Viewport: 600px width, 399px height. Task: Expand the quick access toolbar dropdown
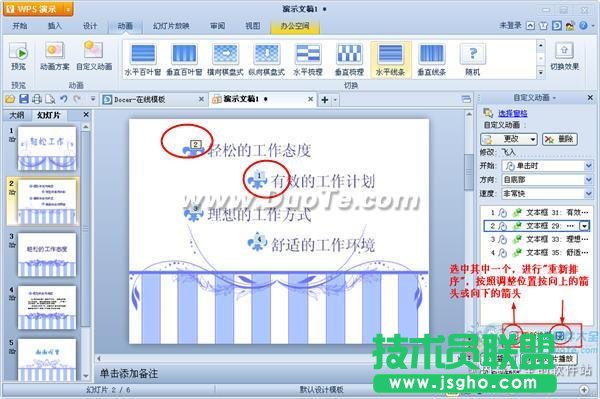point(93,99)
